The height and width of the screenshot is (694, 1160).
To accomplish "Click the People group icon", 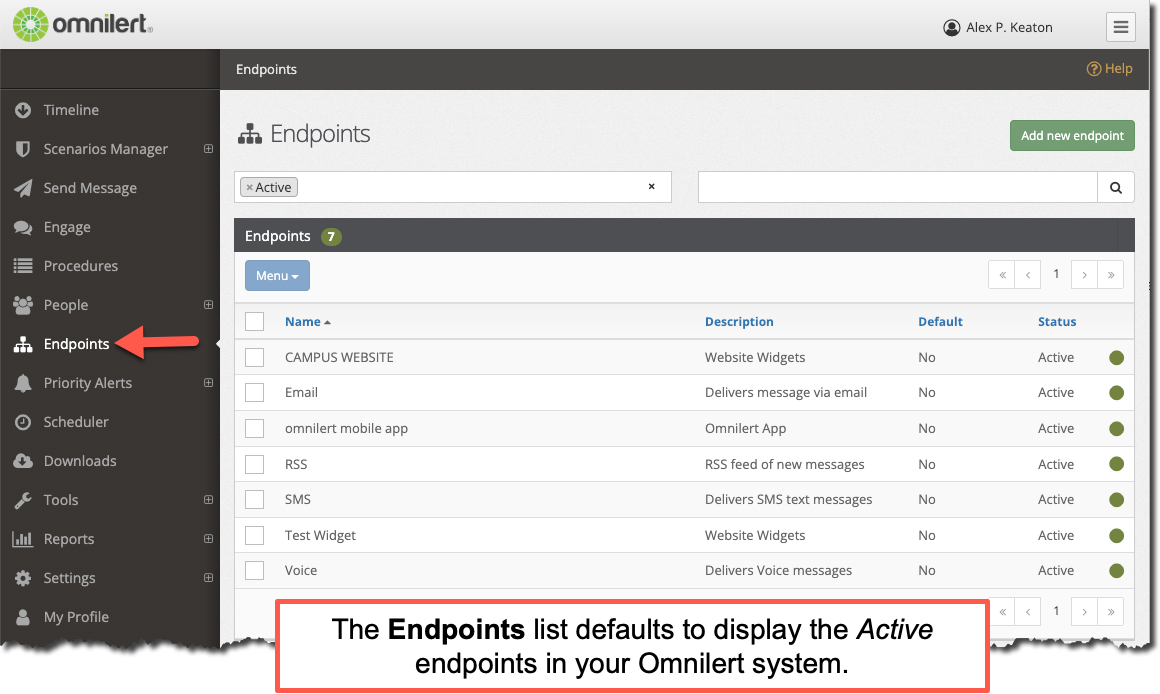I will tap(23, 305).
